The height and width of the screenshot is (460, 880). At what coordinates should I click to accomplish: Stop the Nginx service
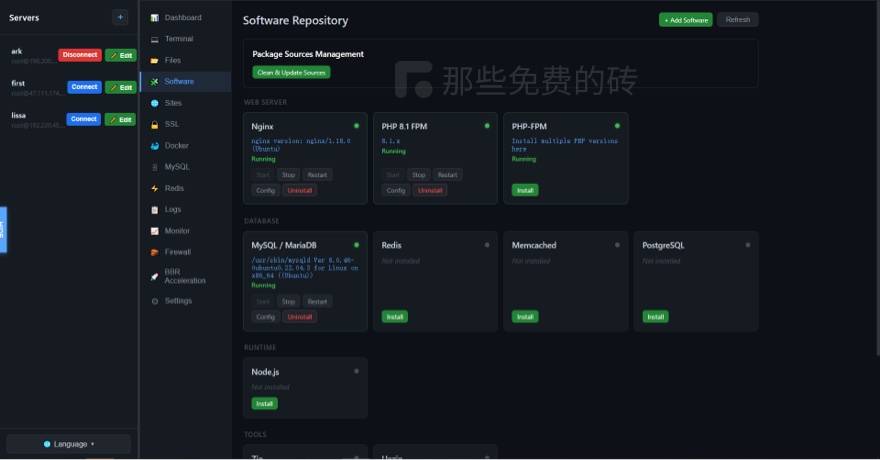[x=288, y=175]
